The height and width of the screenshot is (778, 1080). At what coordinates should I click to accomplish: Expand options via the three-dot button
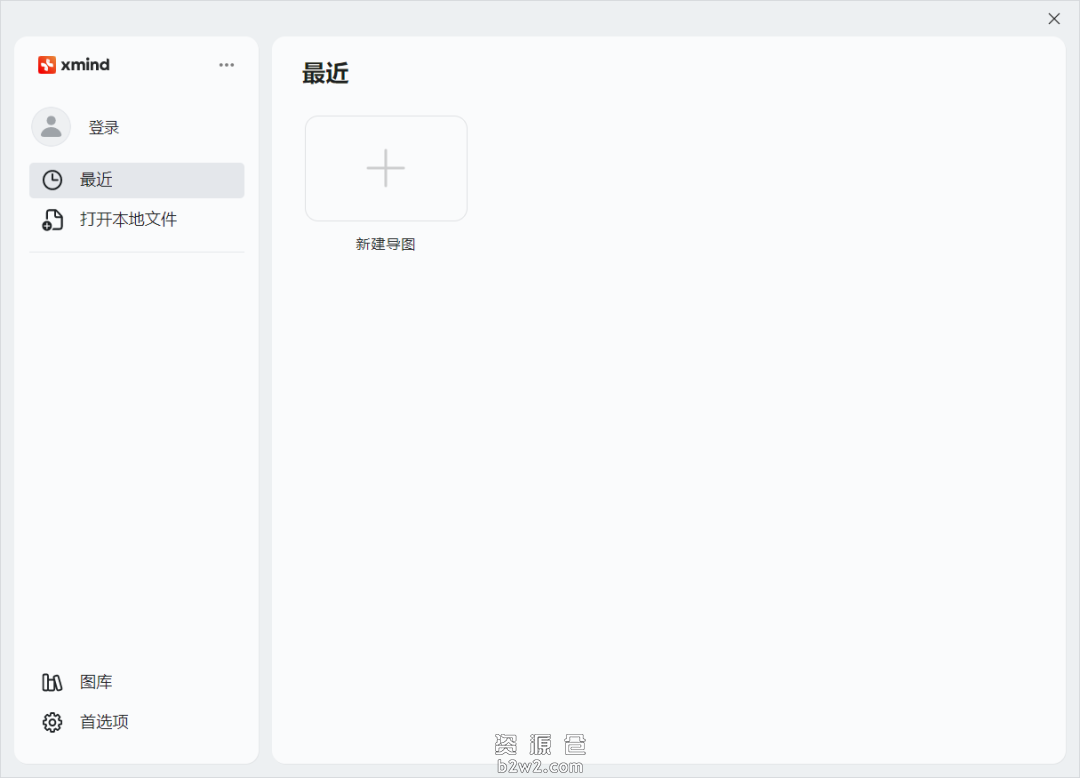[x=226, y=64]
